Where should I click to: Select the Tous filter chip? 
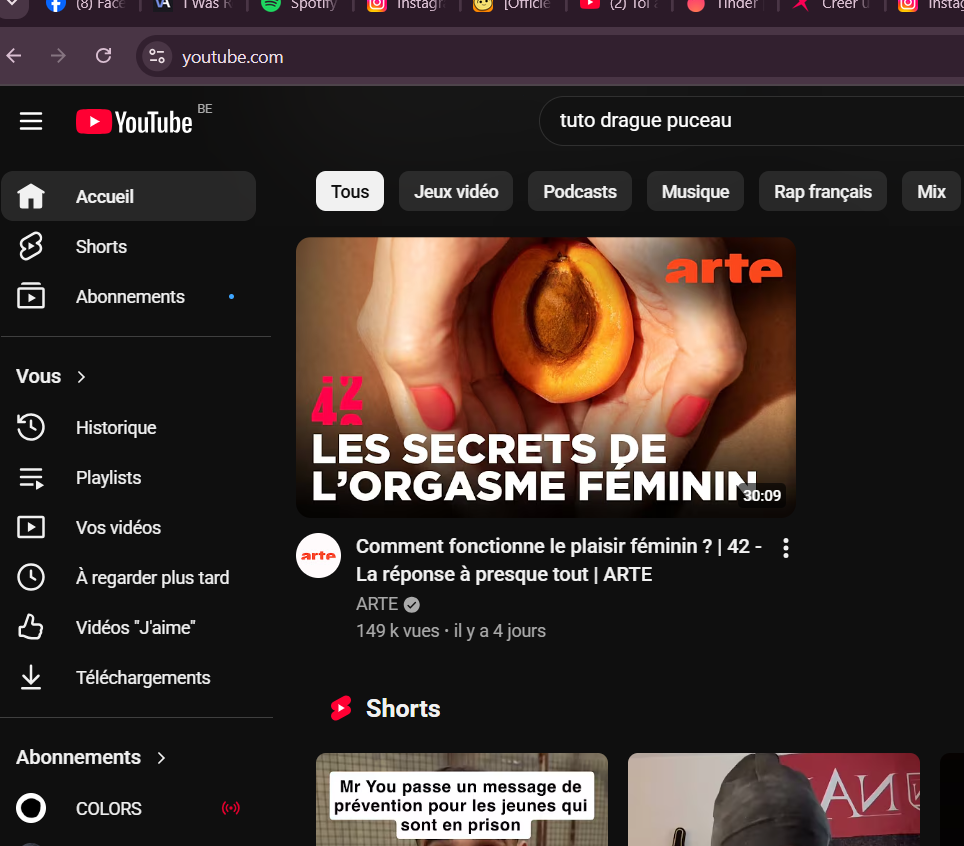[x=350, y=192]
